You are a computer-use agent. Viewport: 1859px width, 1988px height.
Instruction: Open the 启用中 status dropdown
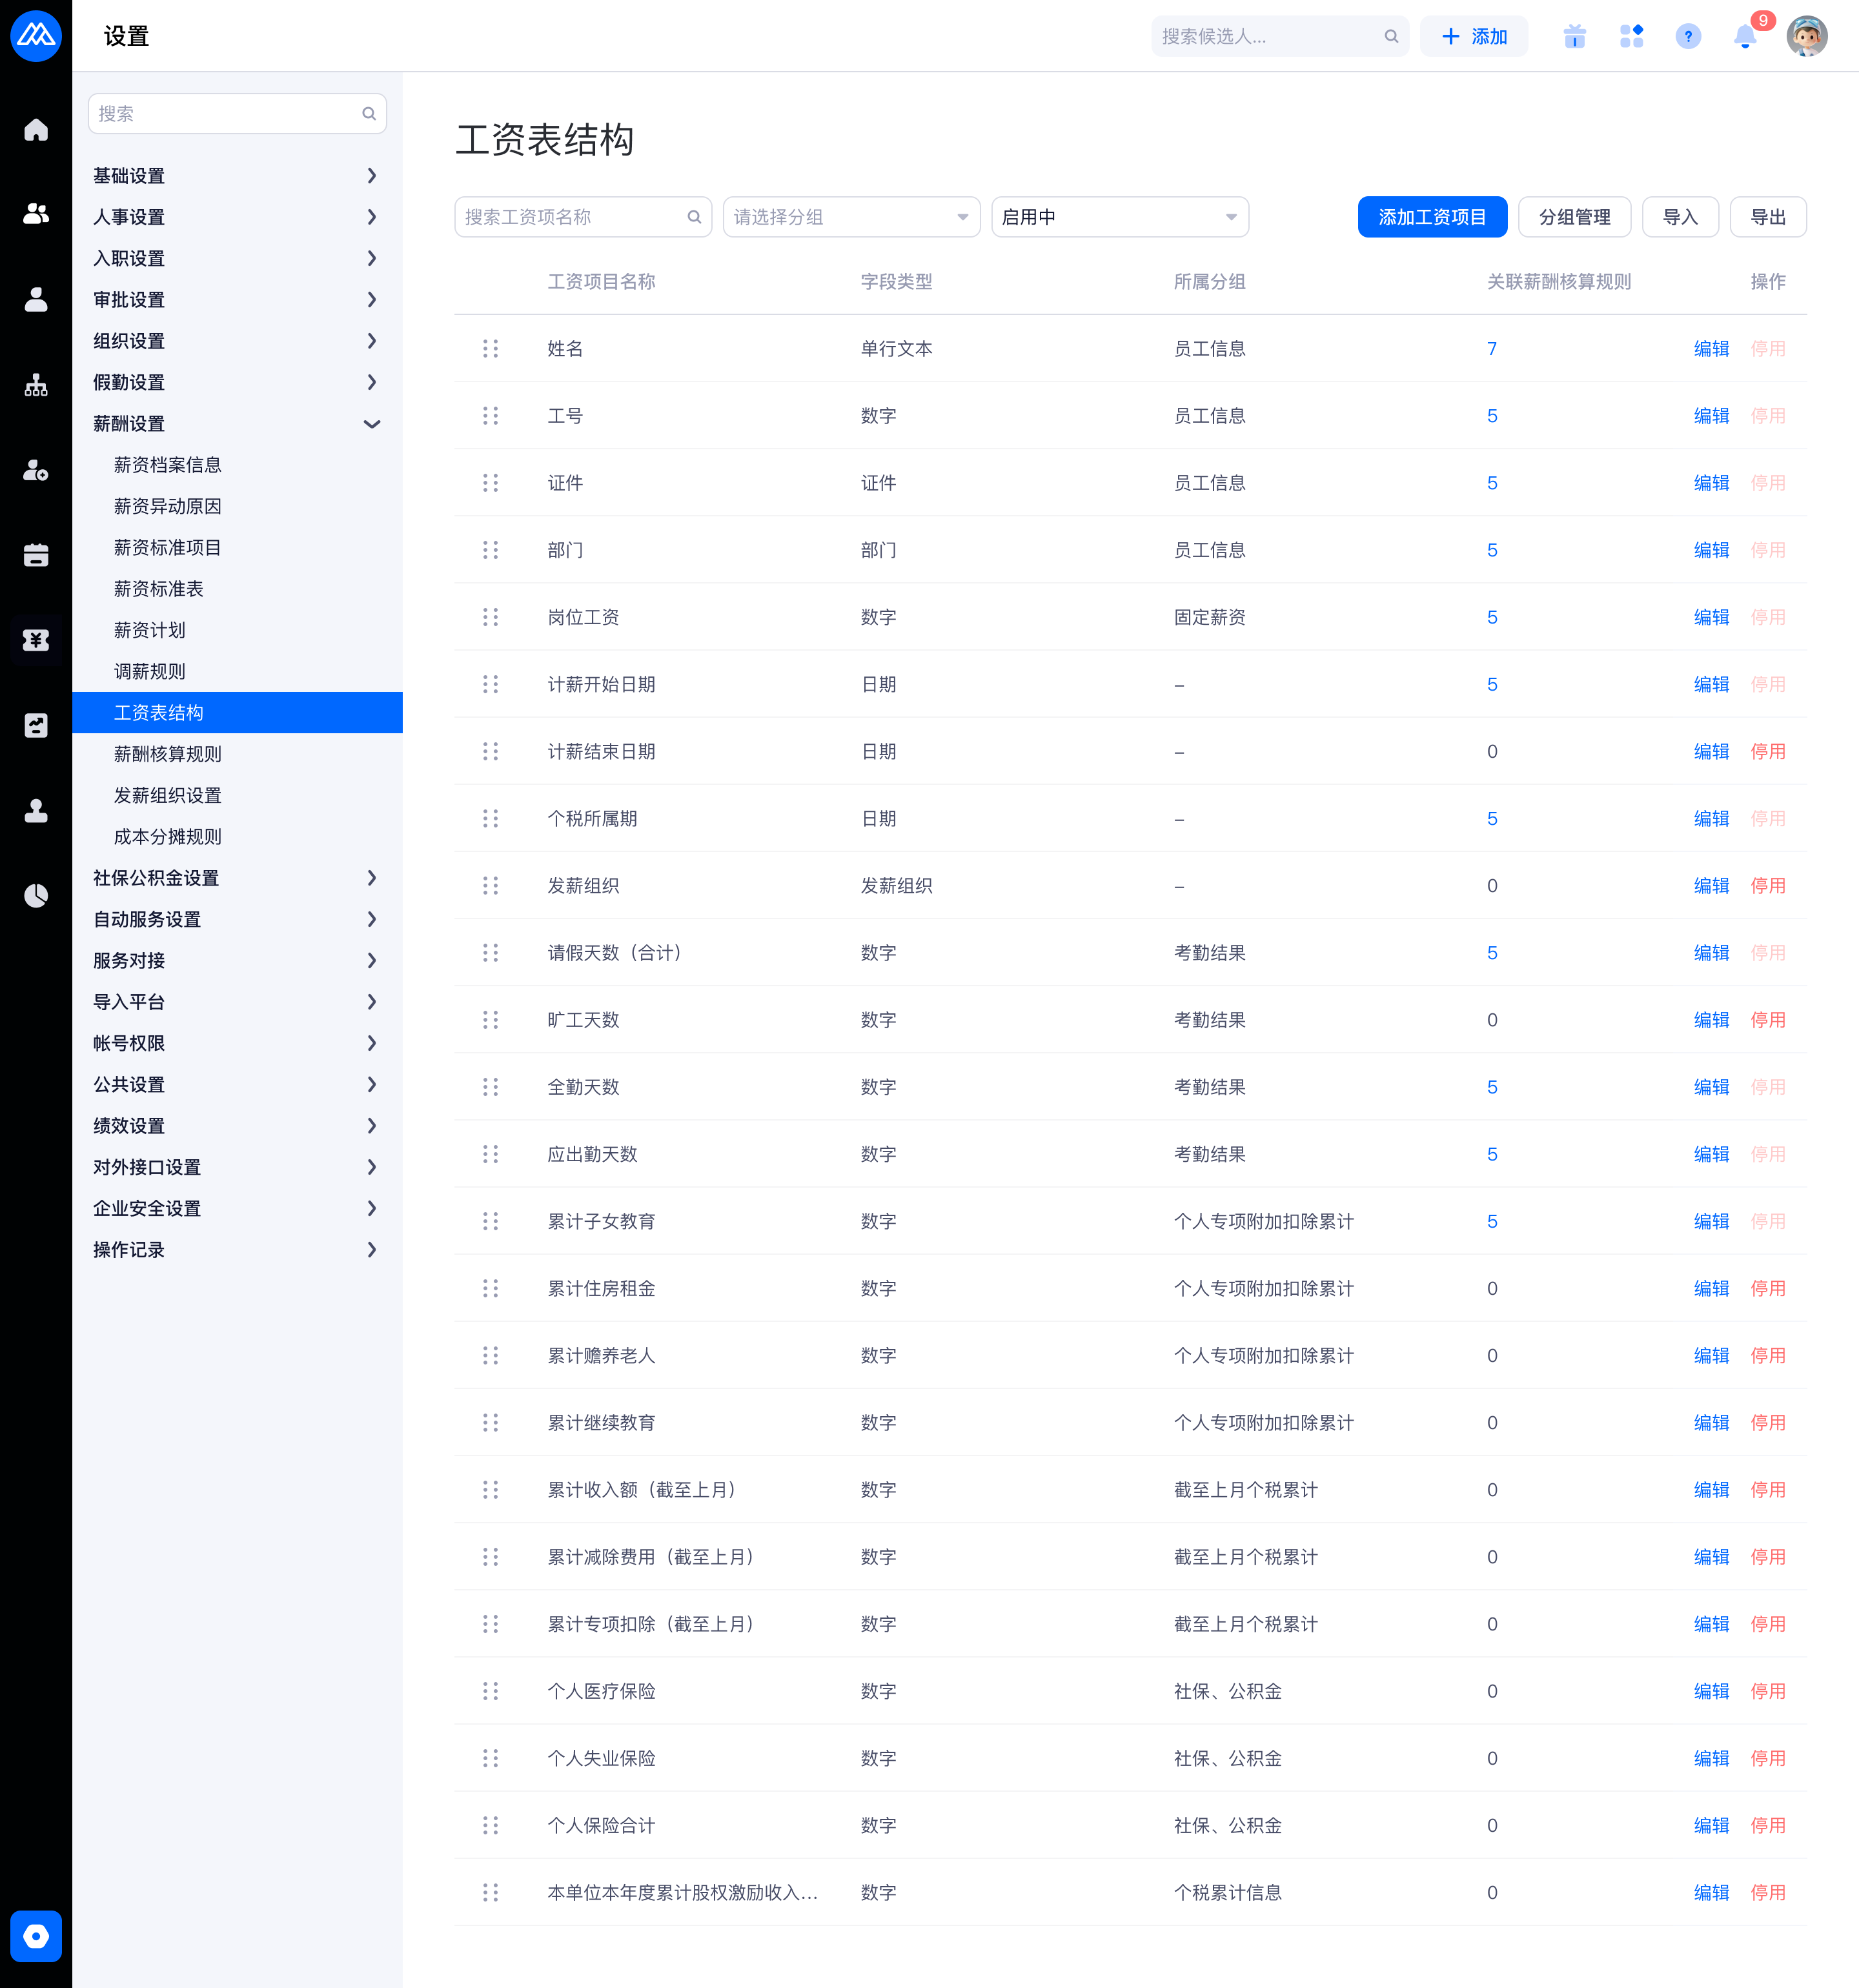1120,217
